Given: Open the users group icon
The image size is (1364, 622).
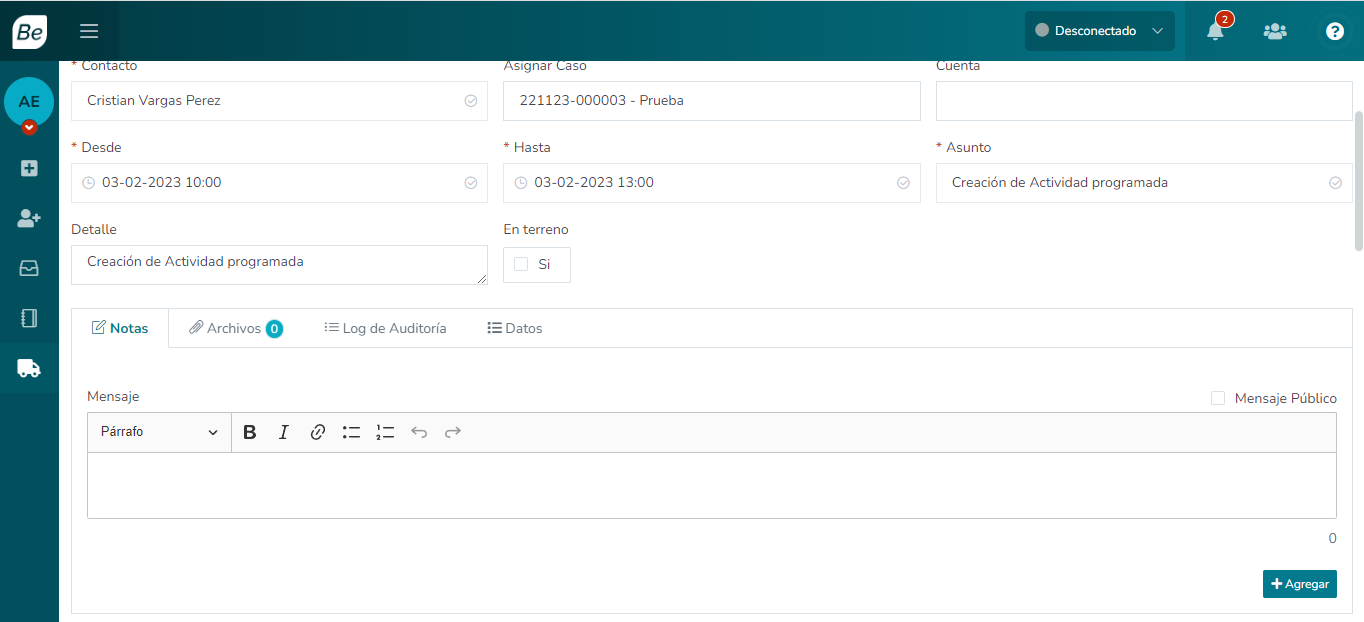Looking at the screenshot, I should (1275, 31).
